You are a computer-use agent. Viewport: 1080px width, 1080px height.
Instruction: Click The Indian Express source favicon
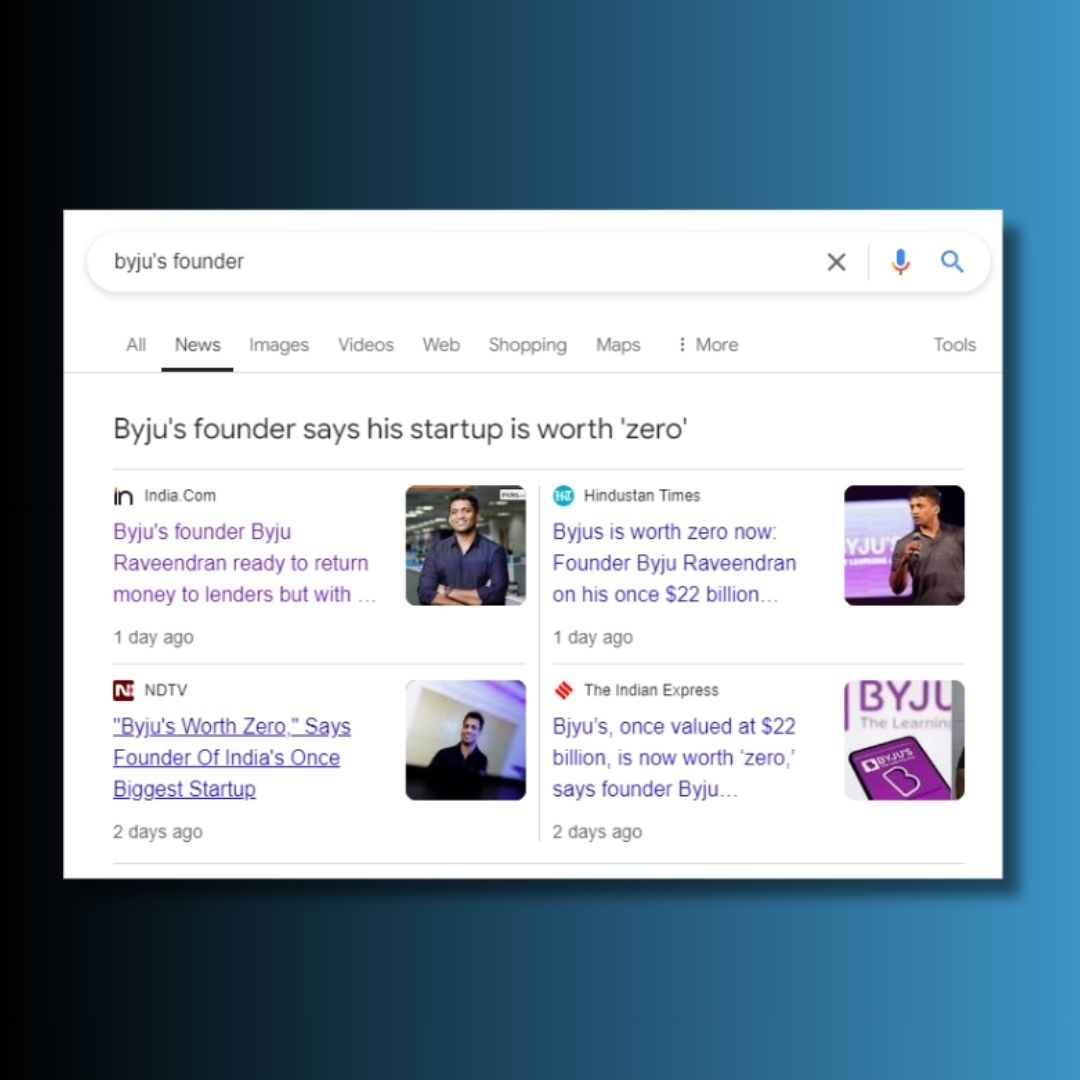pos(564,690)
